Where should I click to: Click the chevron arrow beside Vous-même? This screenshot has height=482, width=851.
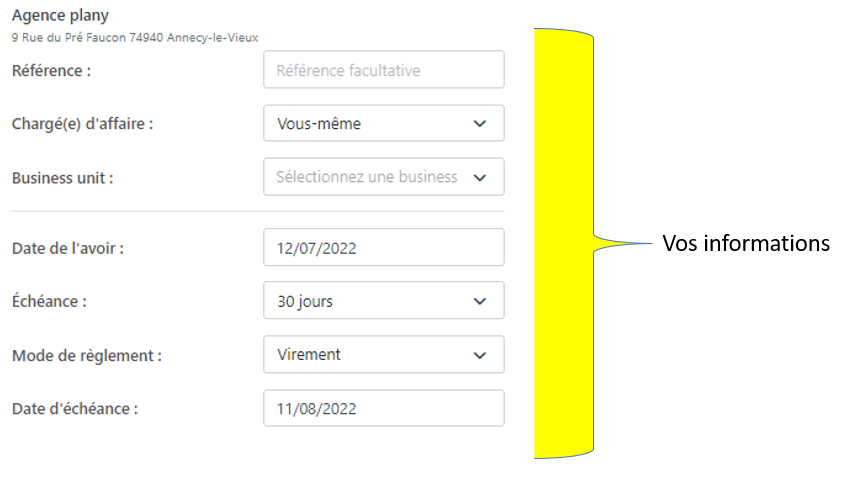[x=480, y=124]
